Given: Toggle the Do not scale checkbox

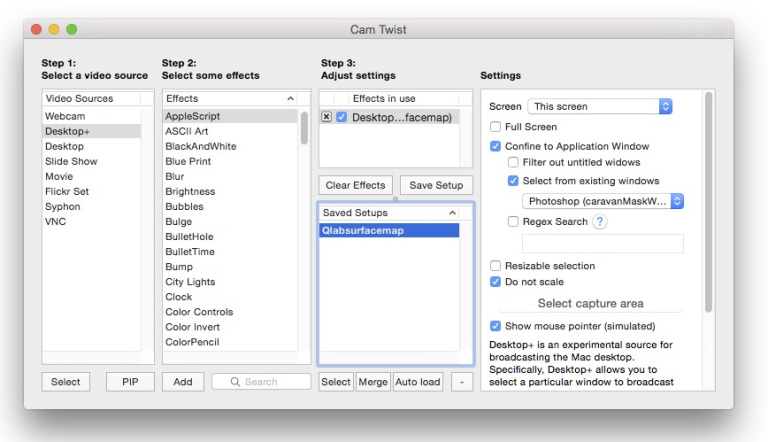Looking at the screenshot, I should pos(495,282).
